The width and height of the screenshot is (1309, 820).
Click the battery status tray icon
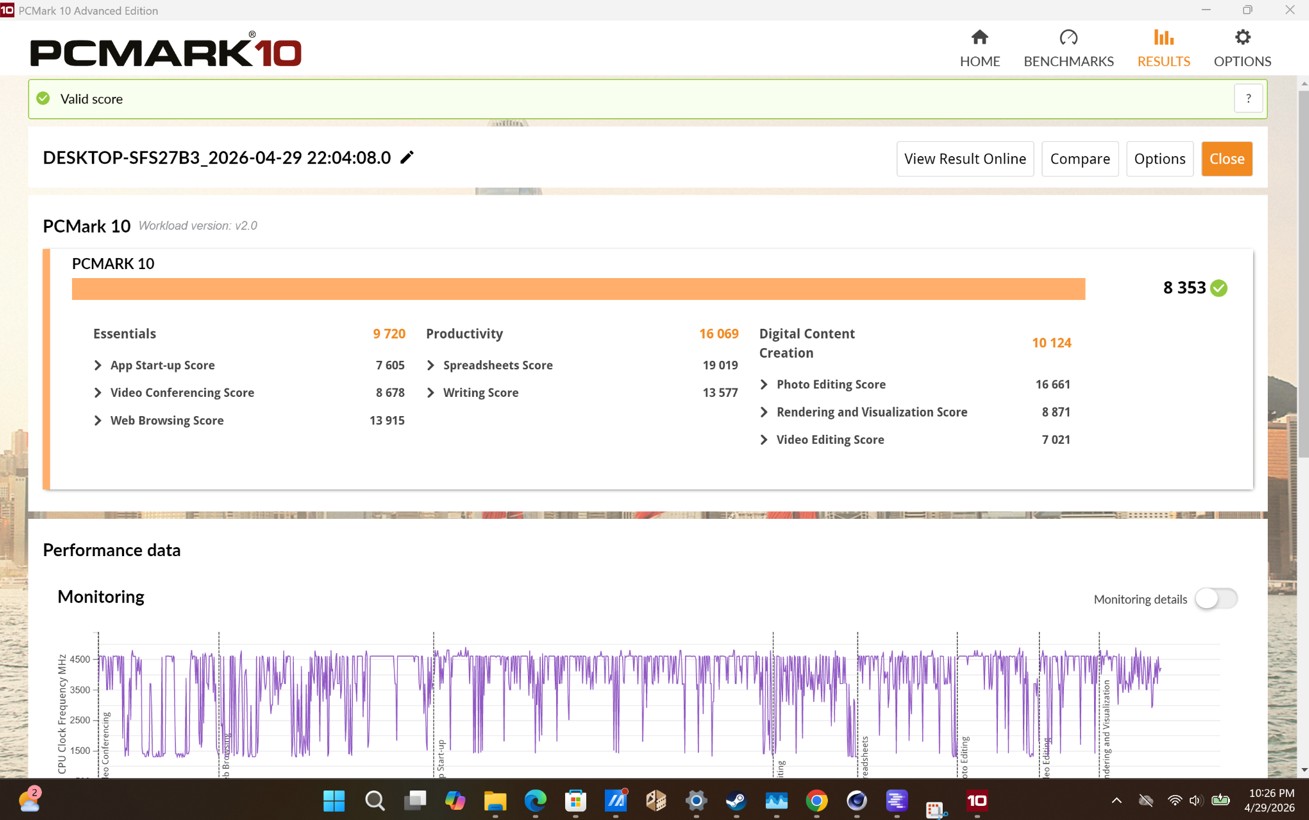pos(1220,800)
